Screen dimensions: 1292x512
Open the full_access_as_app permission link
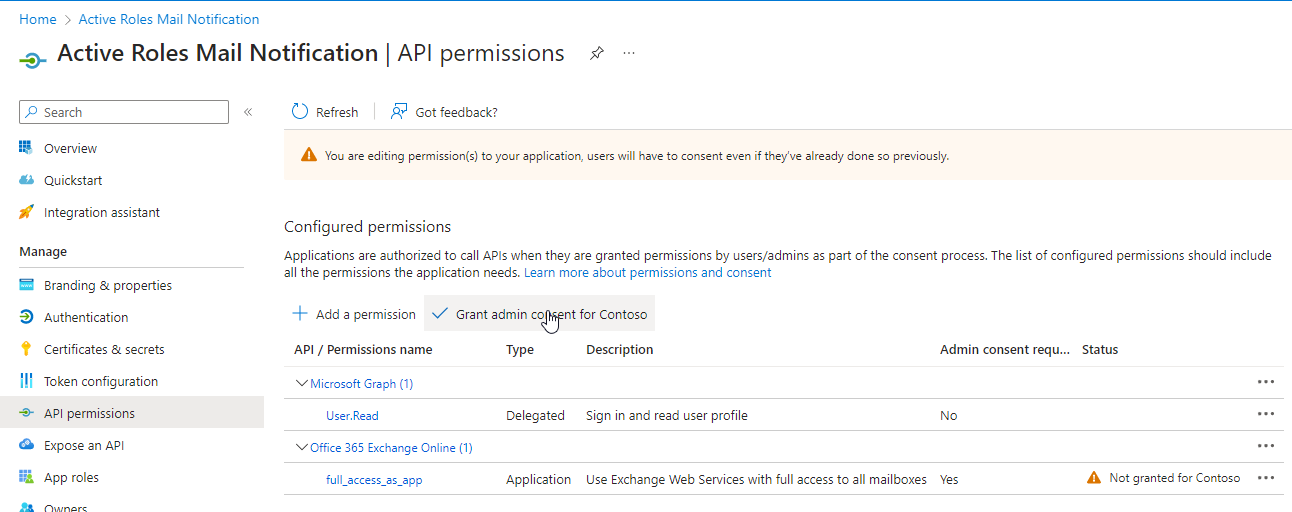click(x=374, y=479)
